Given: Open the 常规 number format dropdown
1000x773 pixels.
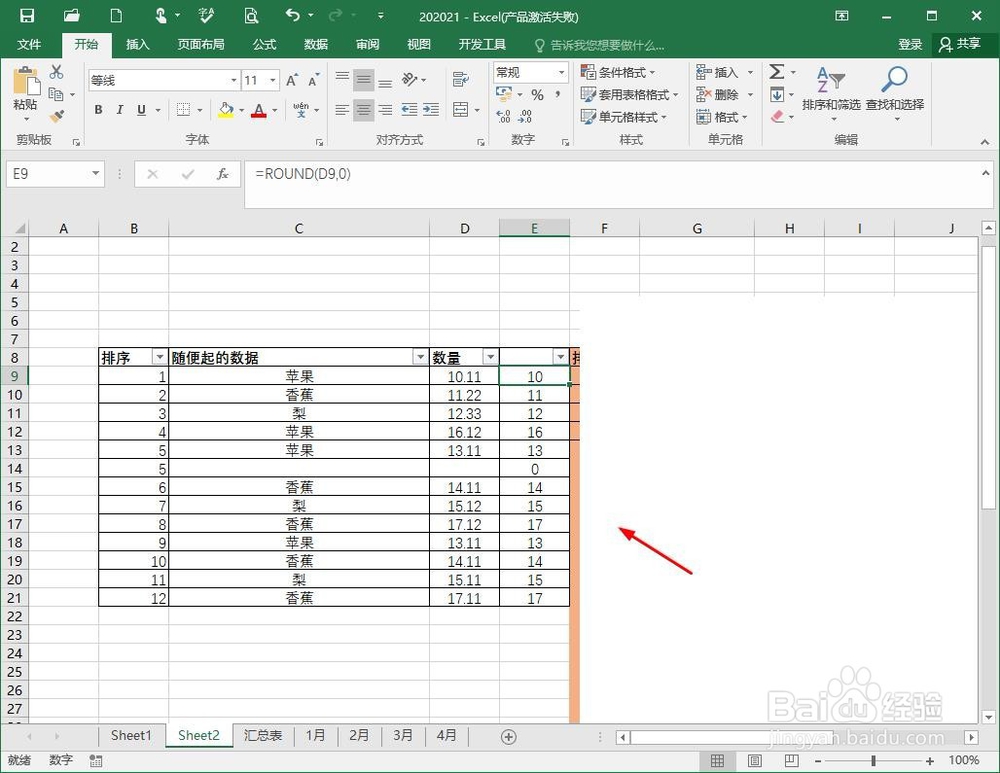Looking at the screenshot, I should 560,71.
